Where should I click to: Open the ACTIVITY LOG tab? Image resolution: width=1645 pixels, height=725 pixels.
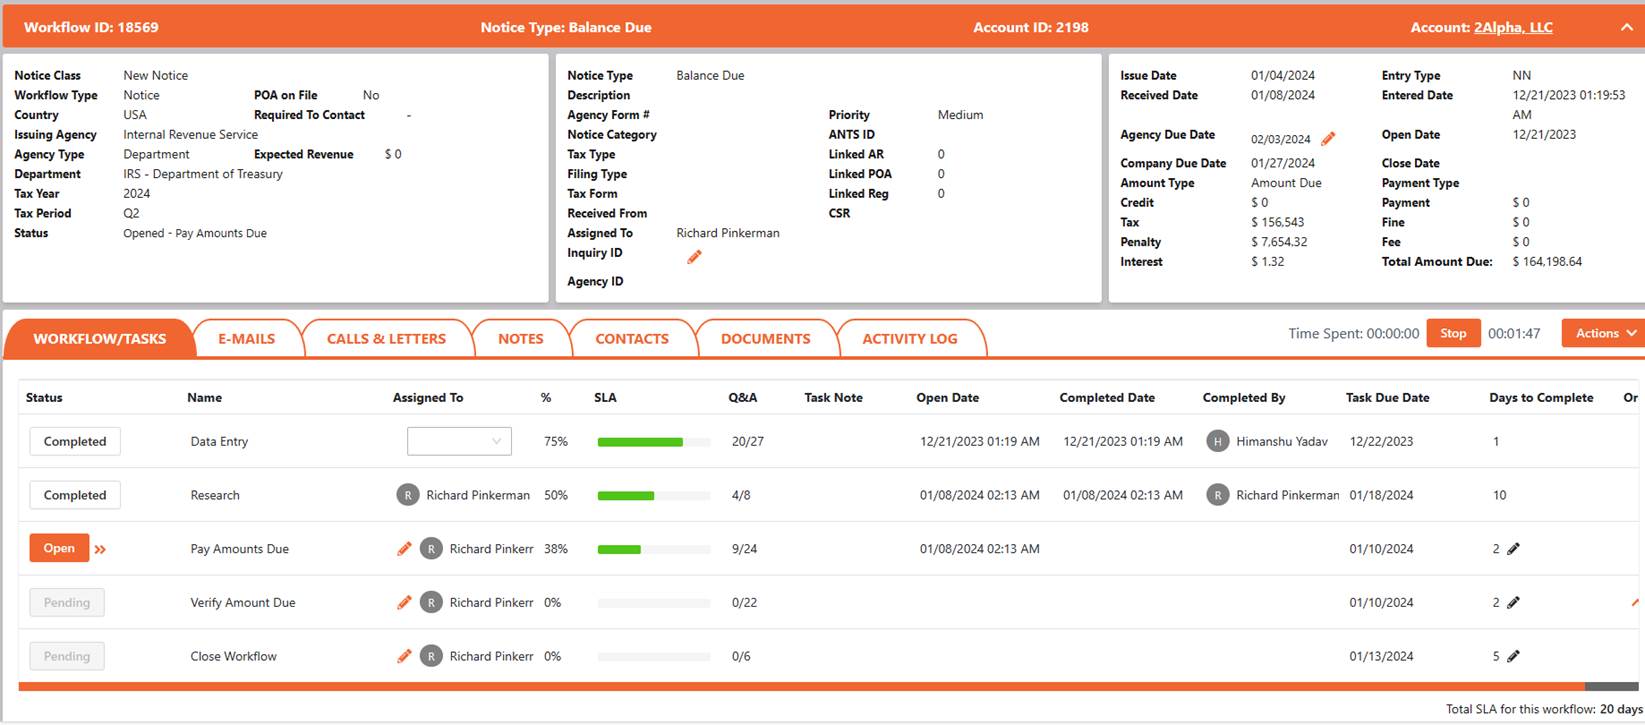pyautogui.click(x=909, y=339)
